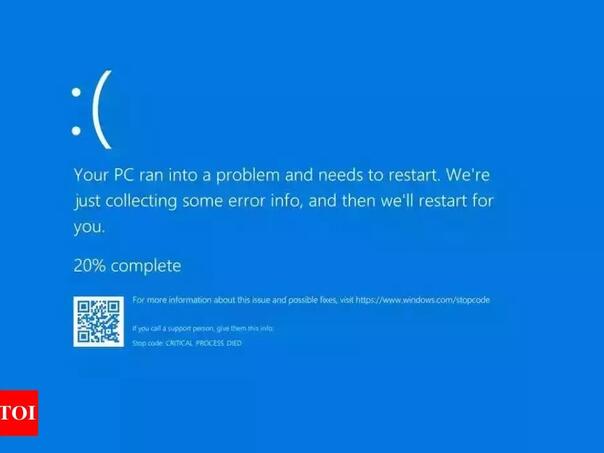Screen dimensions: 604x453
Task: Click the word 'you.' on the third line
Action: pos(89,227)
